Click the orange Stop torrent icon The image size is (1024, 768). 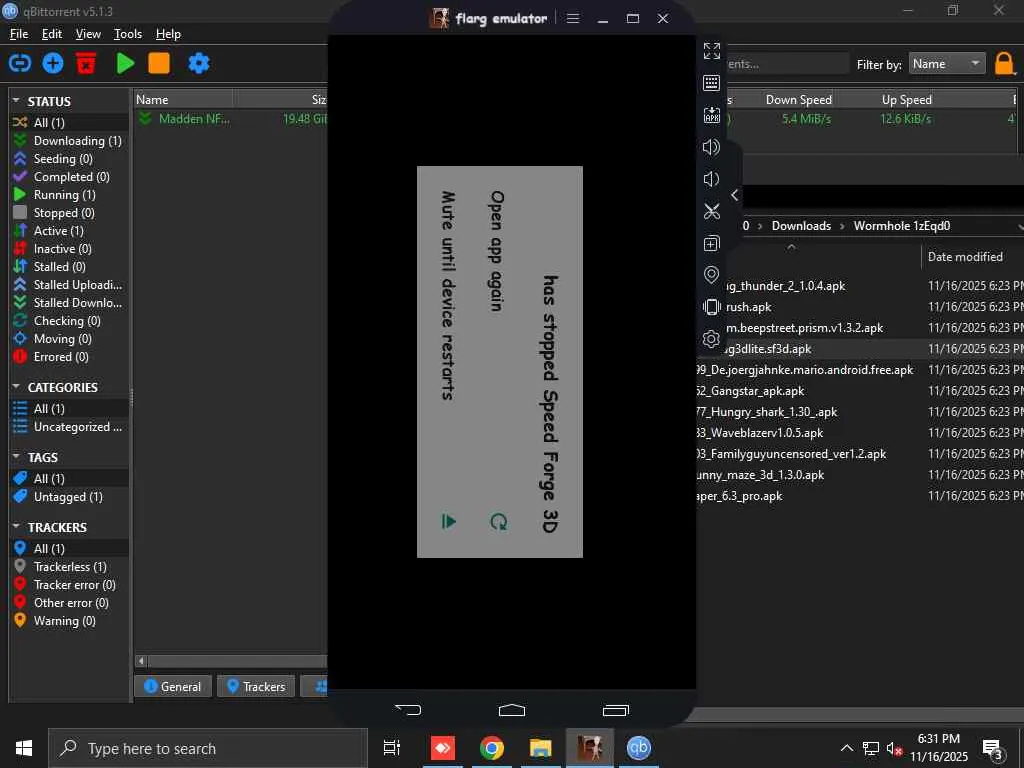(x=159, y=63)
